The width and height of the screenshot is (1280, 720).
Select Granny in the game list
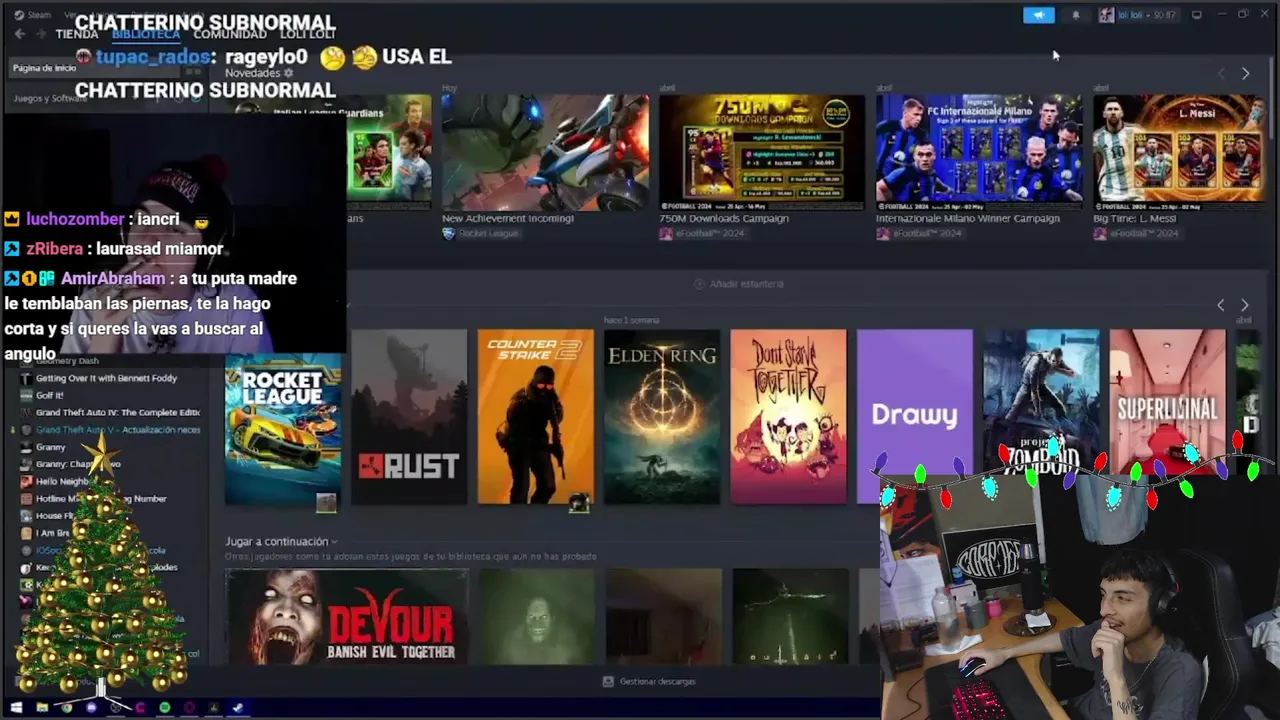click(x=50, y=447)
